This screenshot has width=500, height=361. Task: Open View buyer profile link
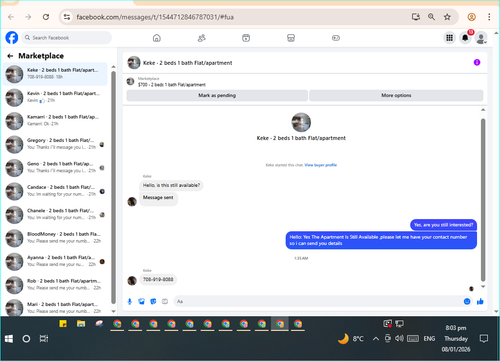321,165
